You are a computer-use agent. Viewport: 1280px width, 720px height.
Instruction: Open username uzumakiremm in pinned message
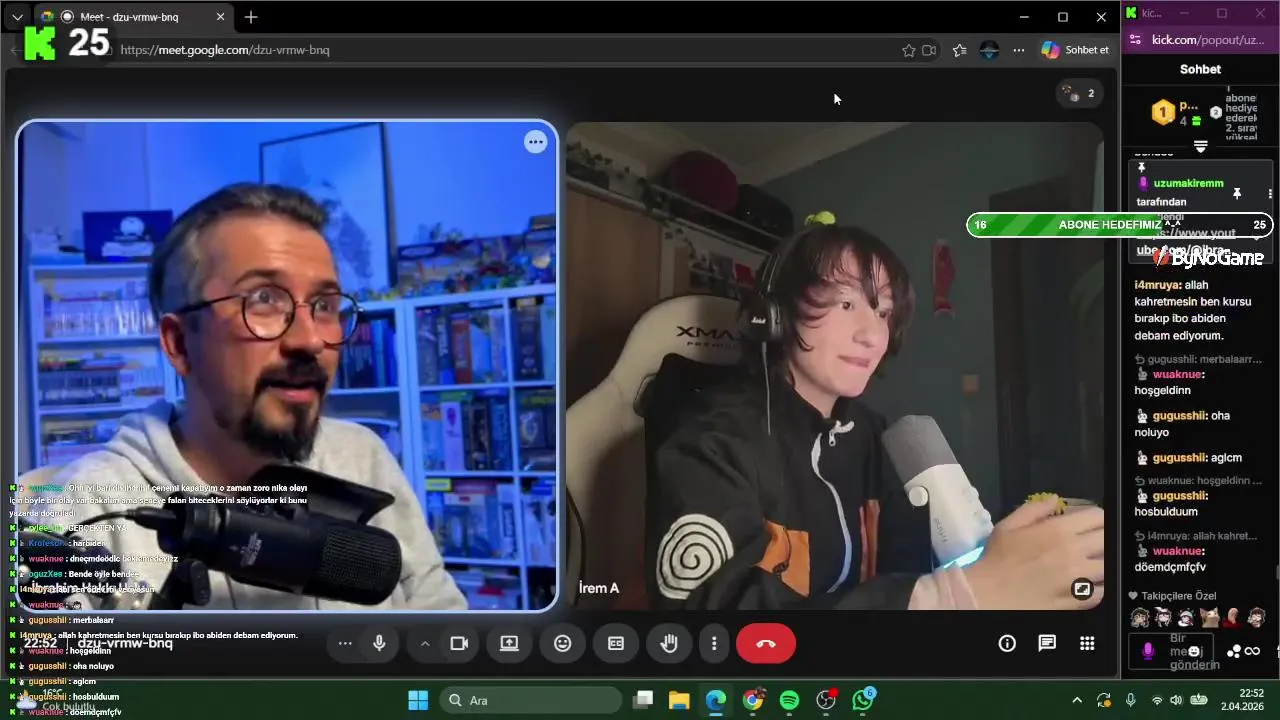[1188, 183]
